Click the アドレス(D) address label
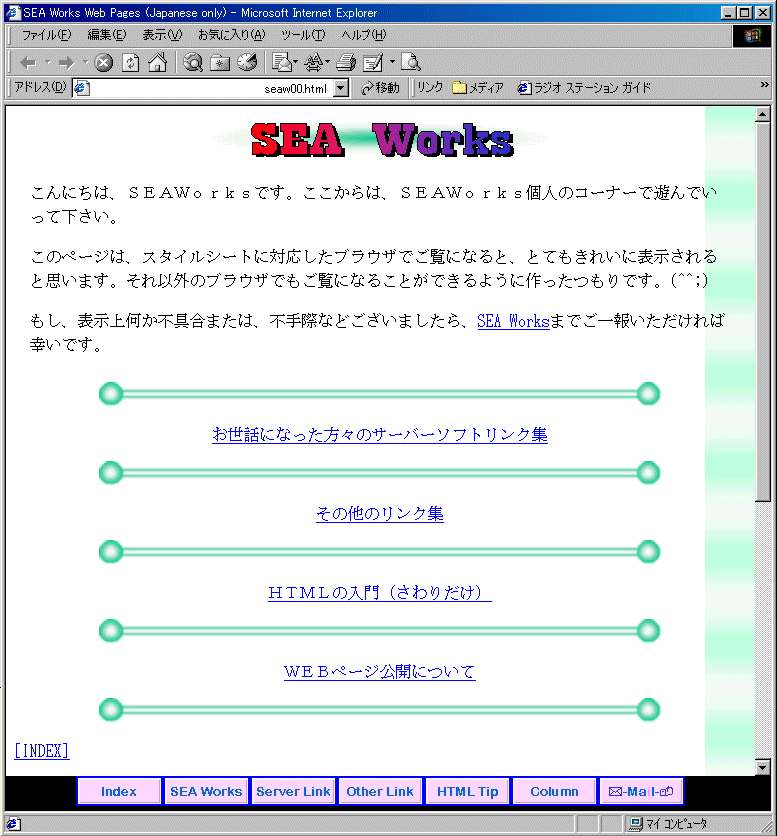 pos(40,87)
